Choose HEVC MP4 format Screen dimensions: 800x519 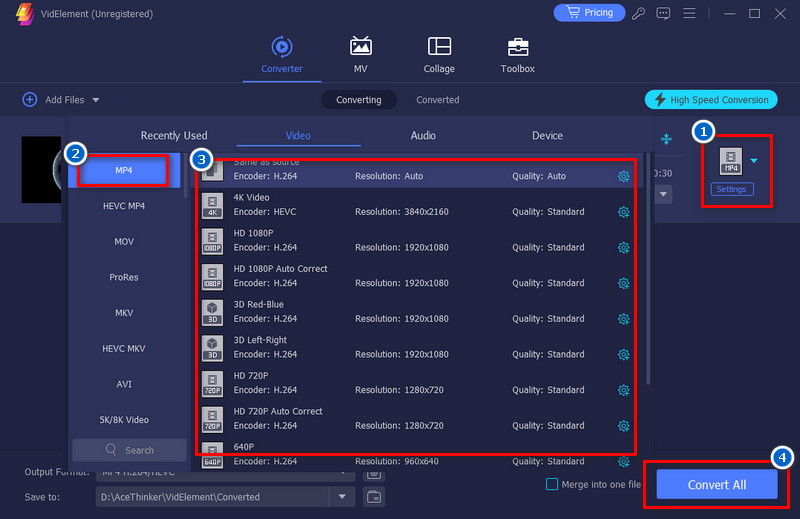pyautogui.click(x=124, y=206)
